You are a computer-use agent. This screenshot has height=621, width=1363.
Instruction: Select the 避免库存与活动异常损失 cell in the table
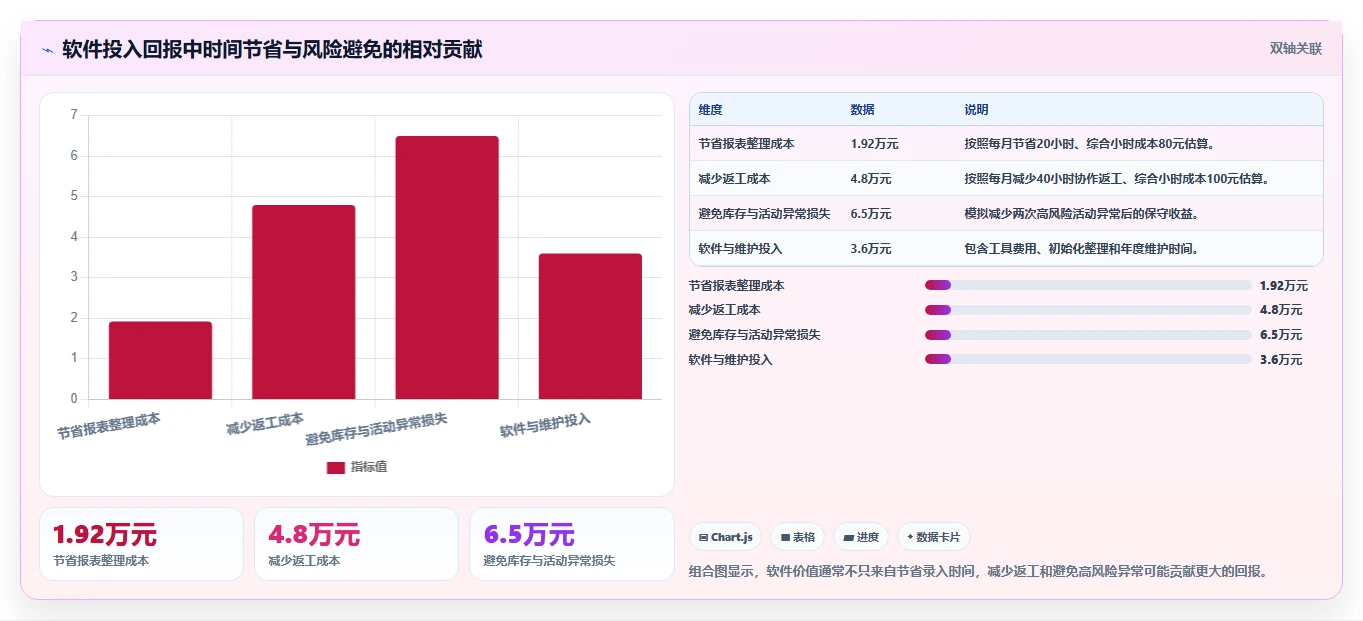click(765, 214)
